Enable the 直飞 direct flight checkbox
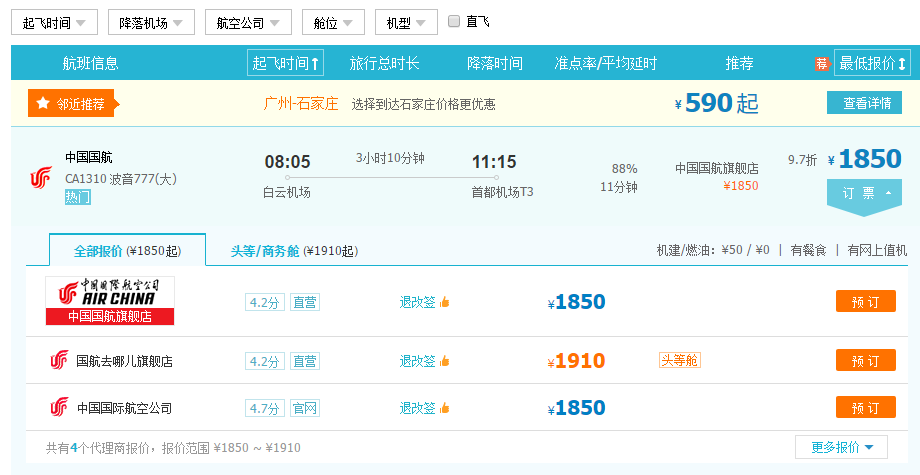The image size is (920, 475). pos(454,22)
